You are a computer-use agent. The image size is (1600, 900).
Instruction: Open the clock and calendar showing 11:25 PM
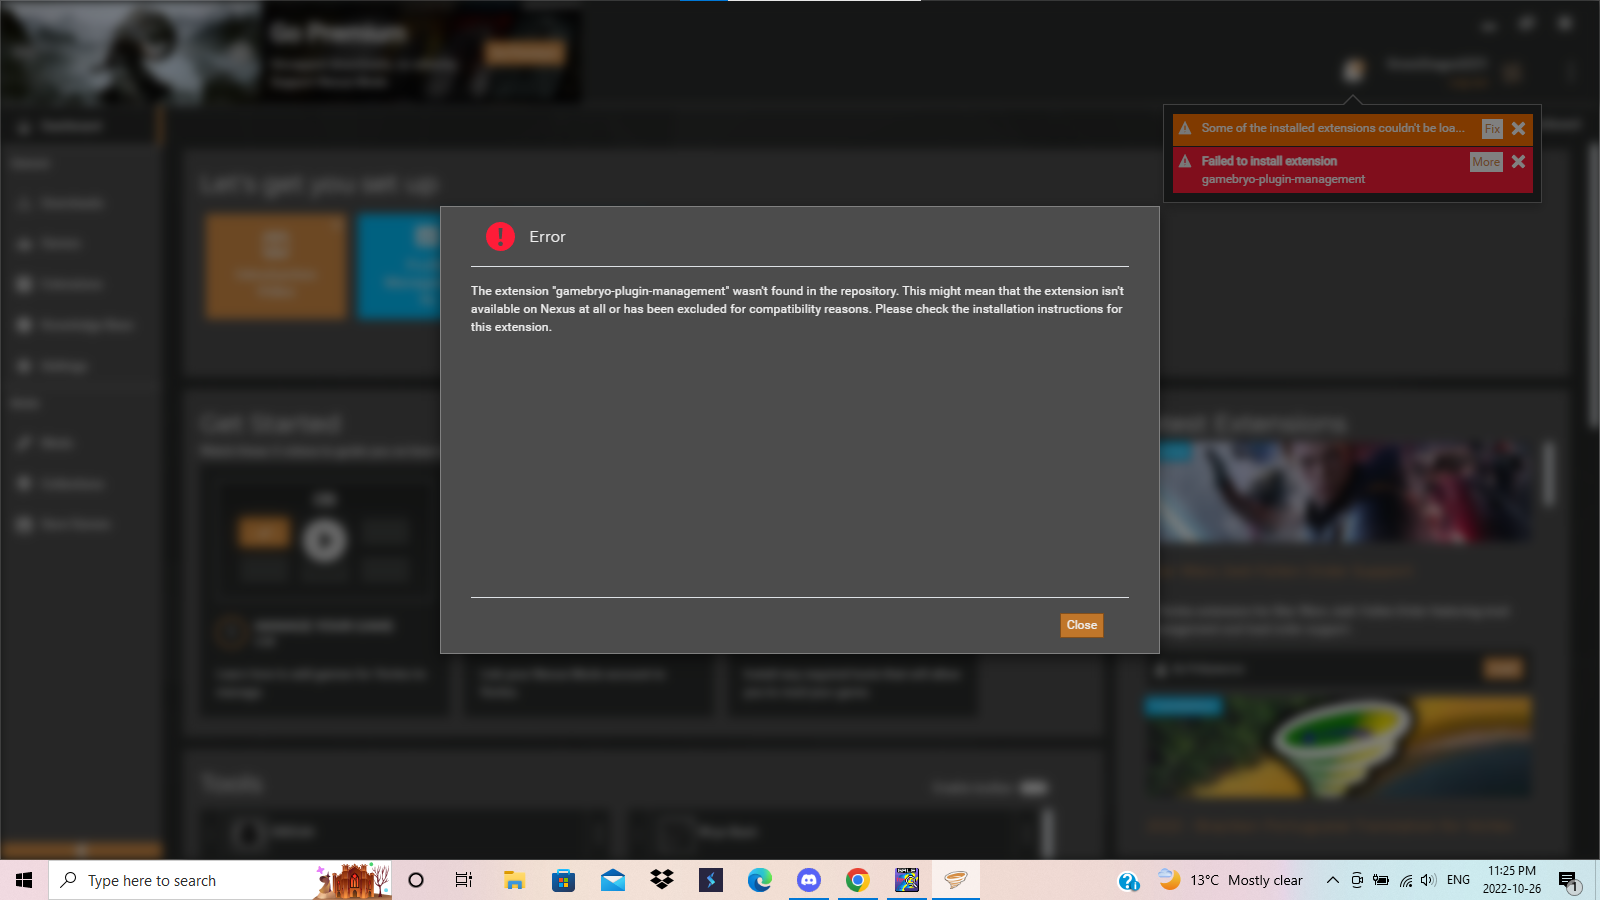tap(1511, 880)
